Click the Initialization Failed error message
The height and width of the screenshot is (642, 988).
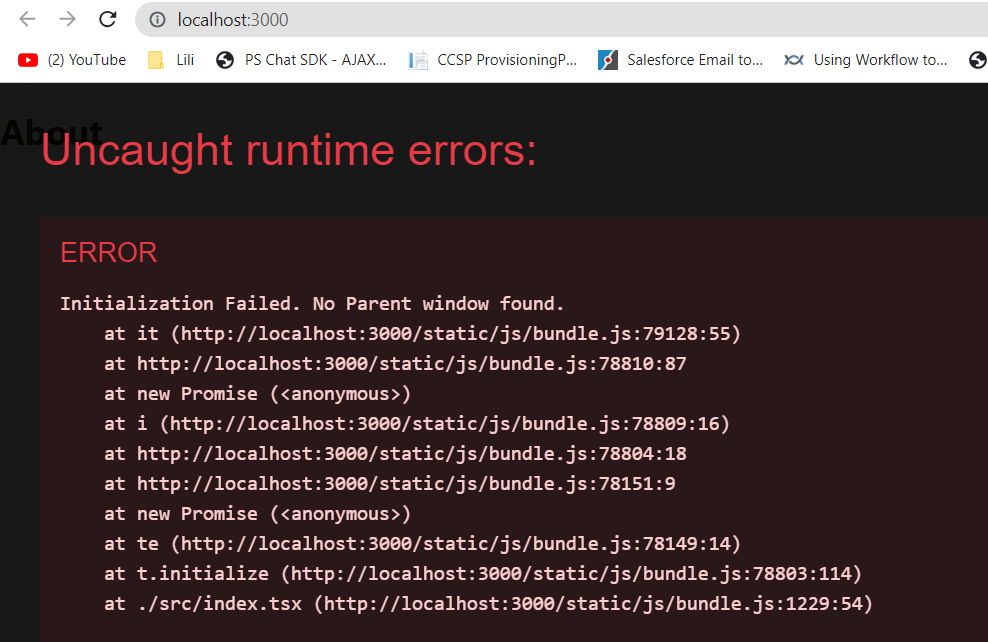311,303
